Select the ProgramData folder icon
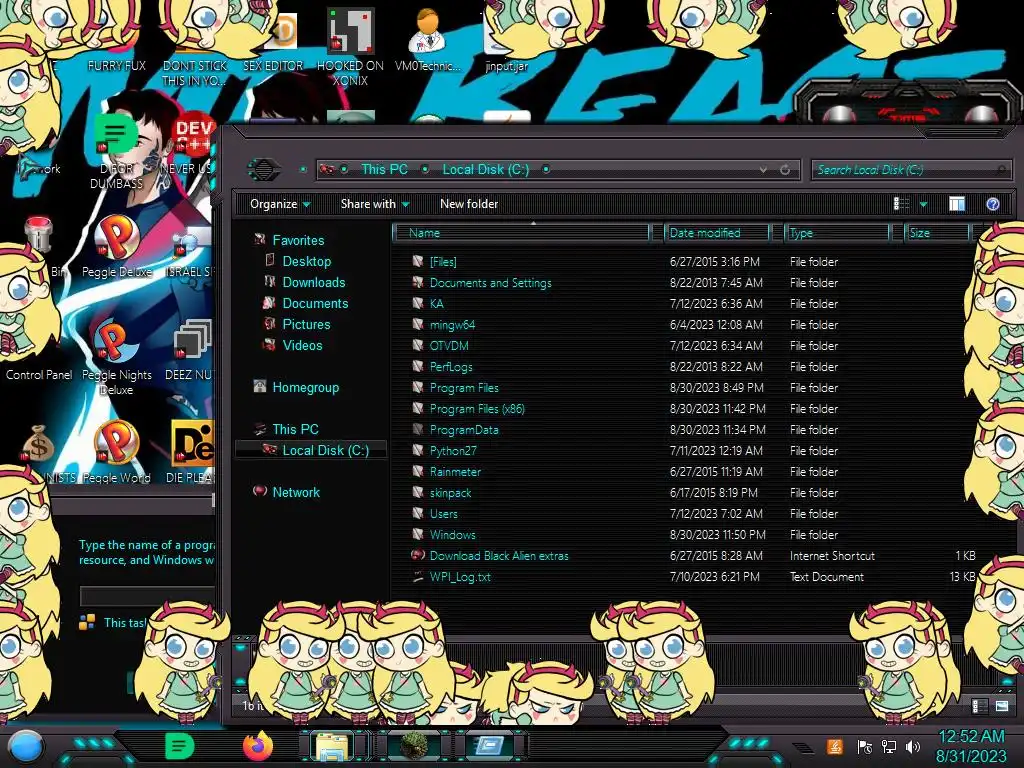Screen dimensions: 1024x768 418,429
